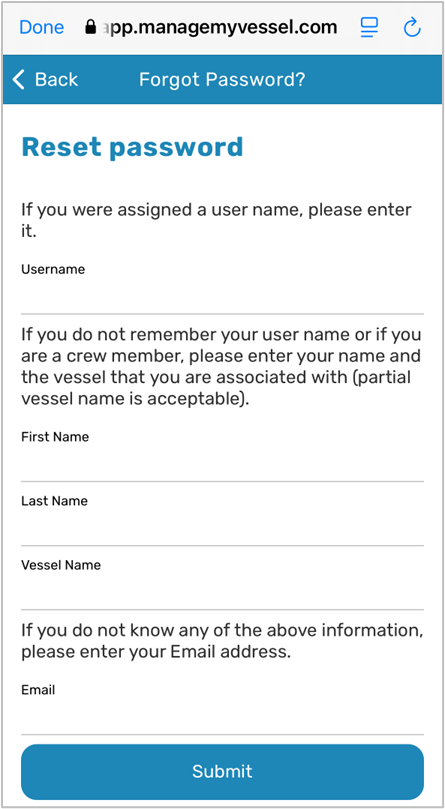Focus the Vessel Name input field
Screen dimensions: 445x809
222,591
